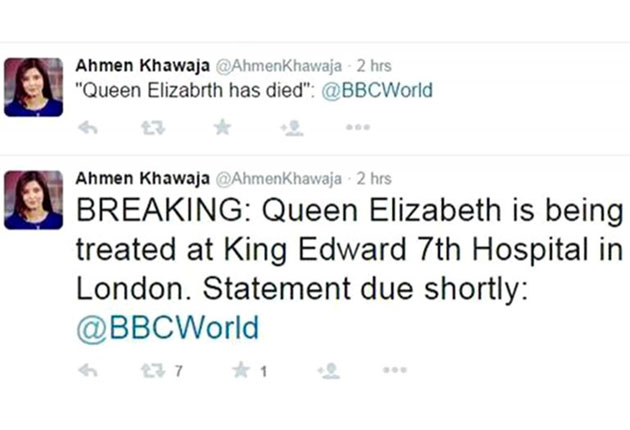The image size is (630, 430).
Task: Click Ahmen Khawaja name on BREAKING tweet
Action: pos(141,180)
